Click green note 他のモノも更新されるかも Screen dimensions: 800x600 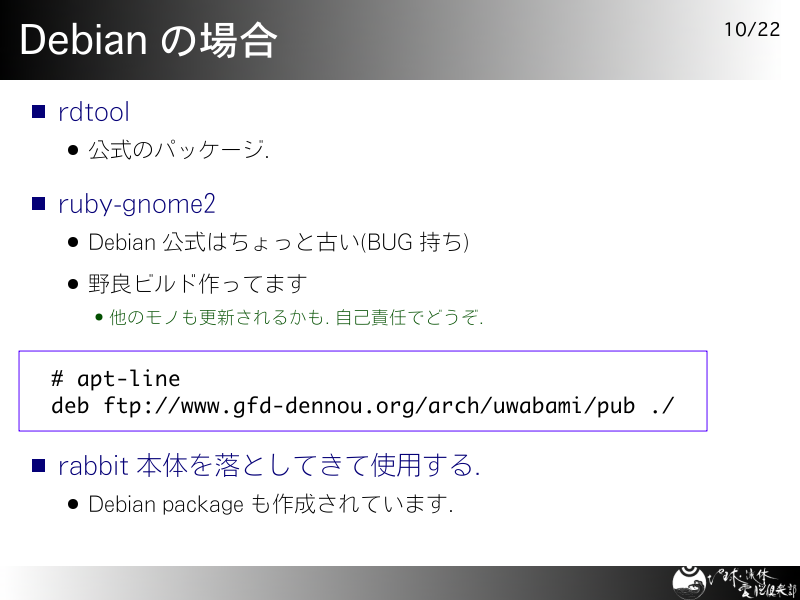pos(296,317)
